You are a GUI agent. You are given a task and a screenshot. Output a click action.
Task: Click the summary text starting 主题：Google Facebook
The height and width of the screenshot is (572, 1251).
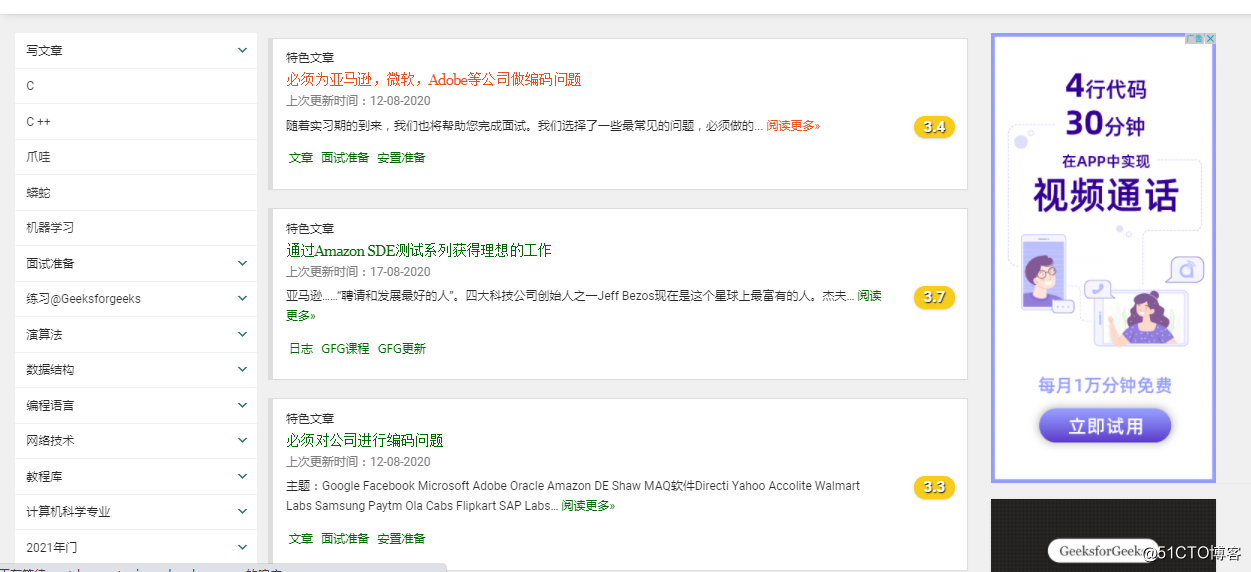[573, 496]
